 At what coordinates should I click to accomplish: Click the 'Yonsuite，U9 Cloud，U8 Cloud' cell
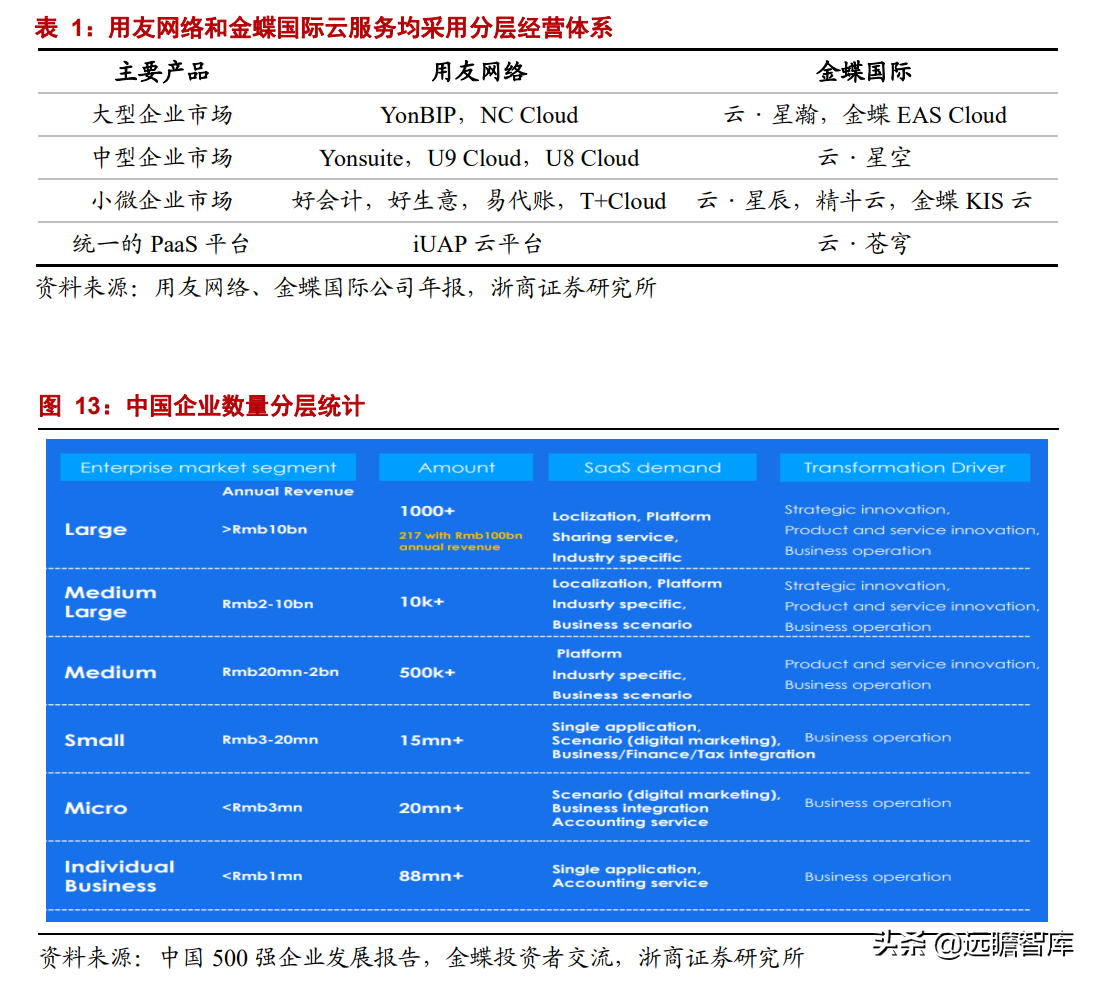pyautogui.click(x=479, y=158)
